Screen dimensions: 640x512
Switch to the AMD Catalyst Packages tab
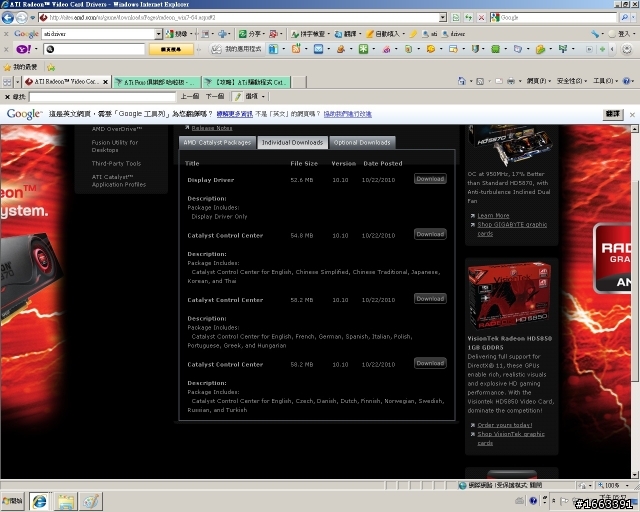point(217,142)
